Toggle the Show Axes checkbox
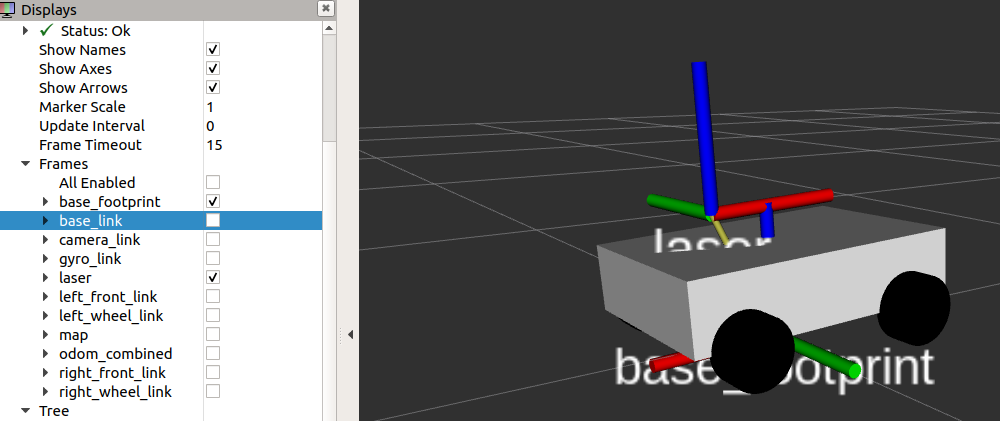1000x421 pixels. coord(213,69)
